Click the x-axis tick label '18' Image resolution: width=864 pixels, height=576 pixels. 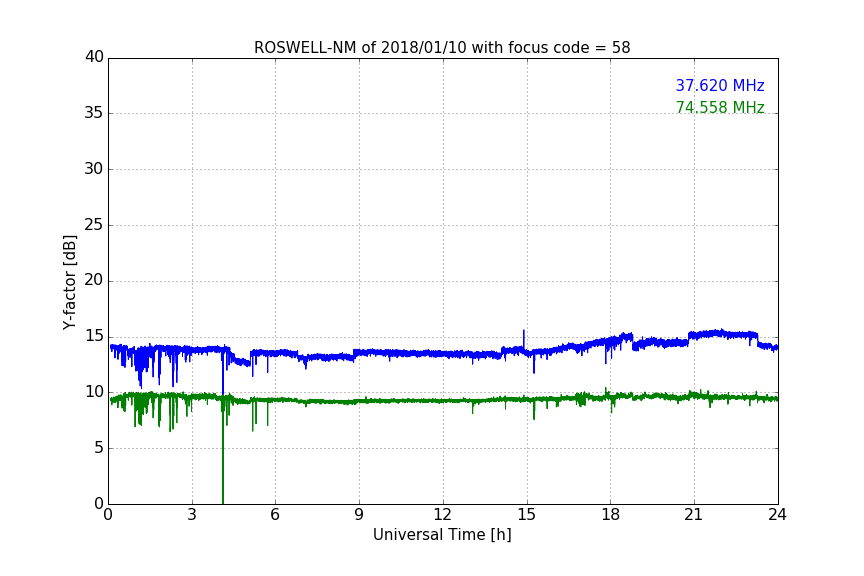tap(610, 515)
